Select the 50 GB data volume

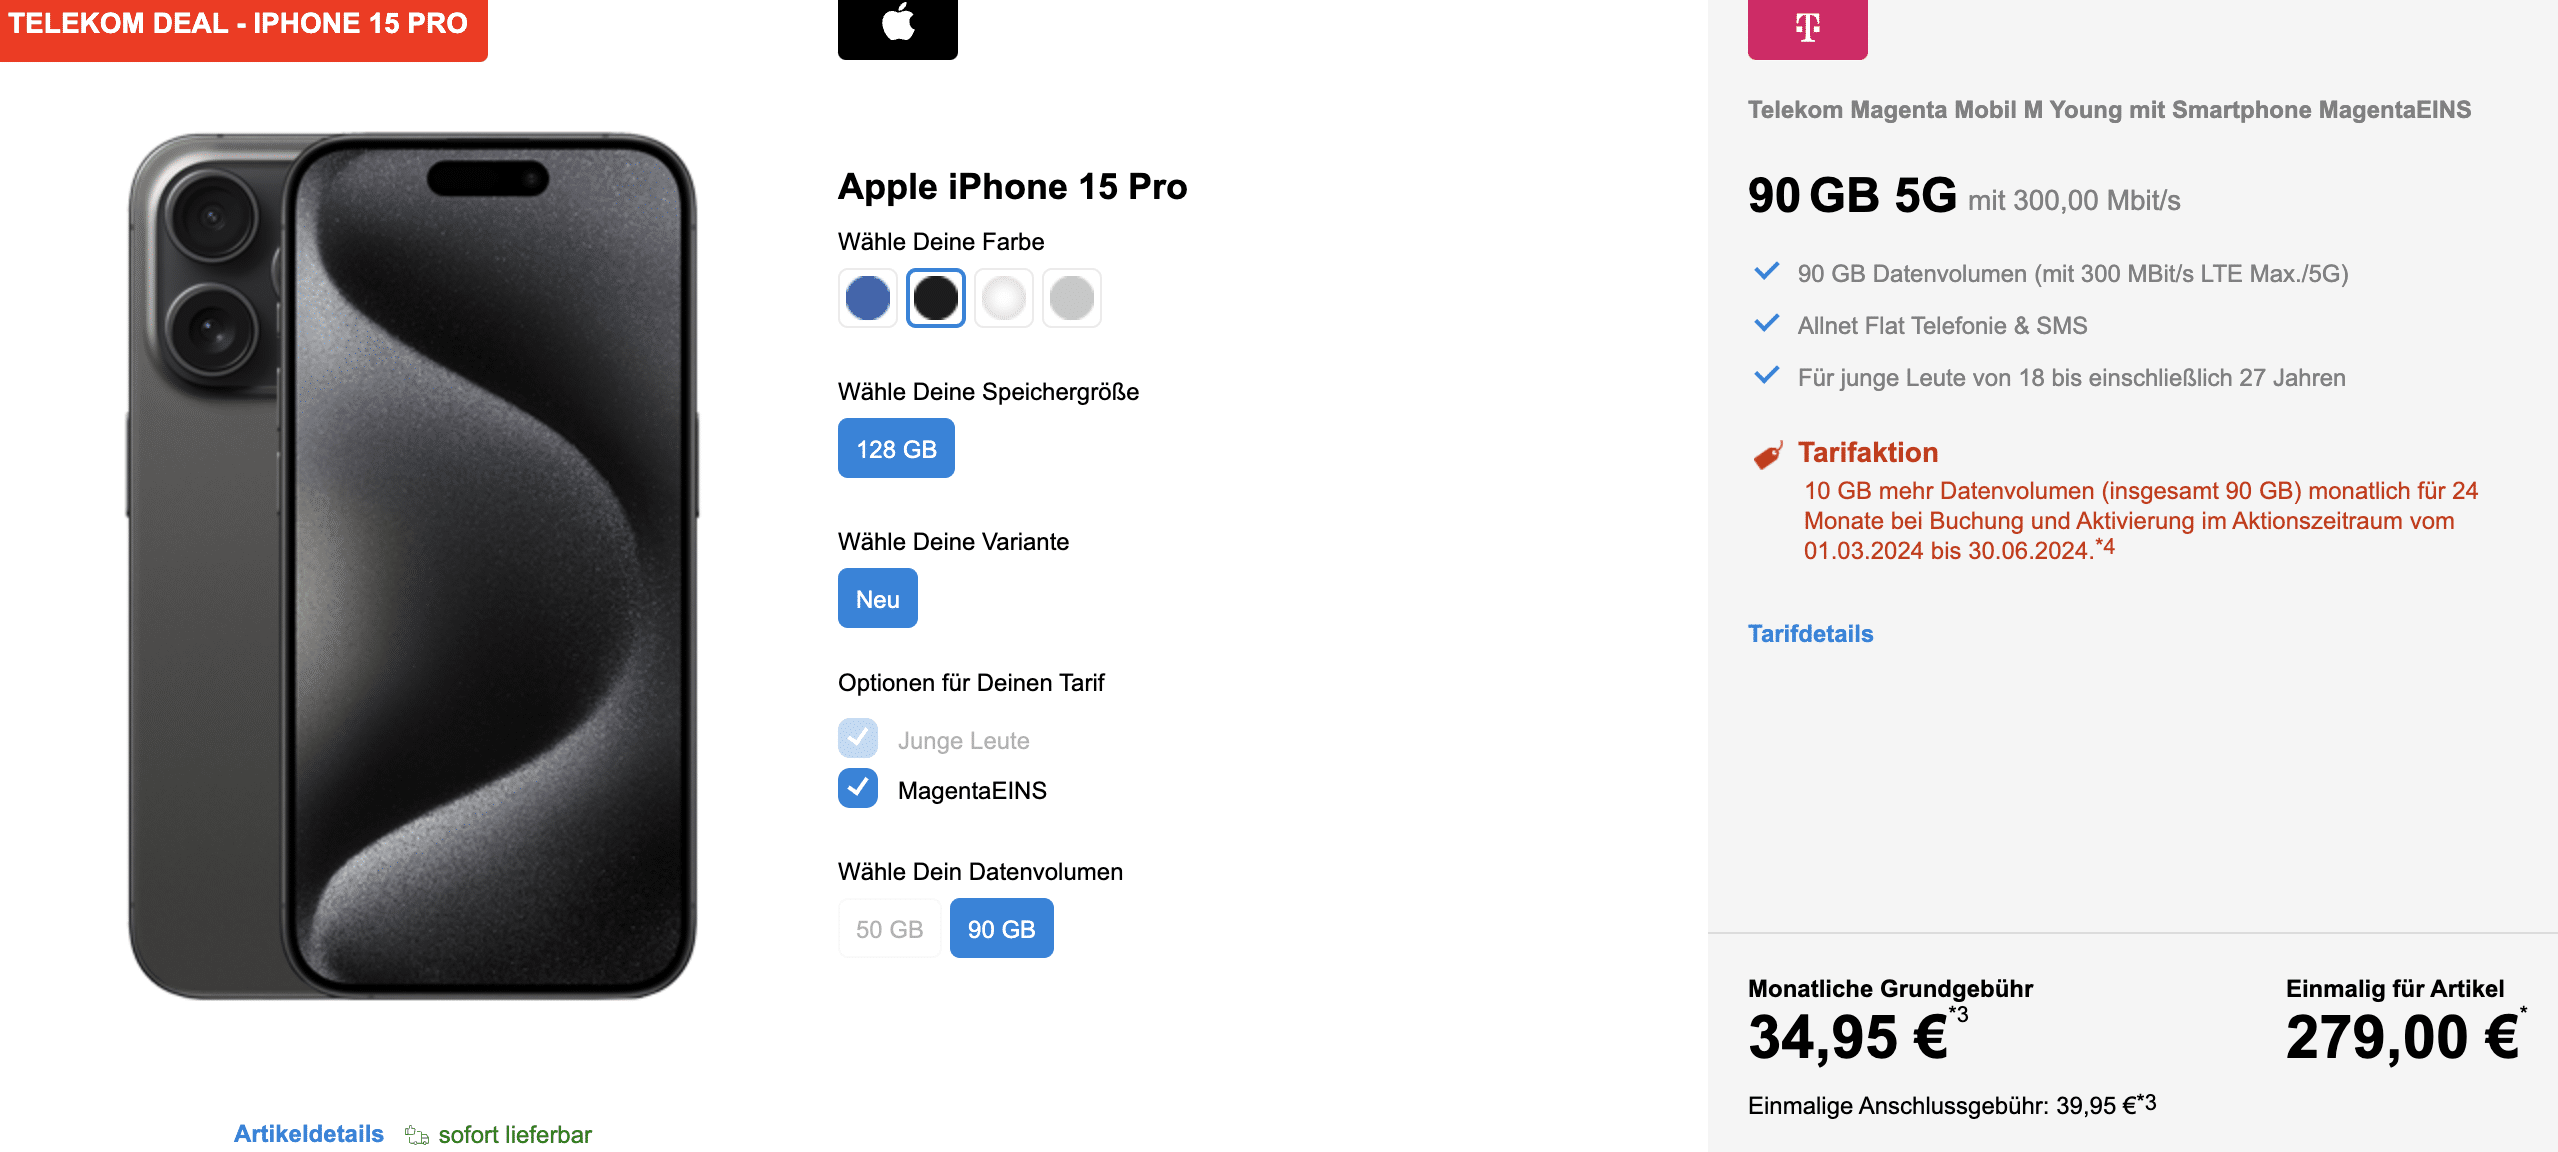tap(889, 928)
